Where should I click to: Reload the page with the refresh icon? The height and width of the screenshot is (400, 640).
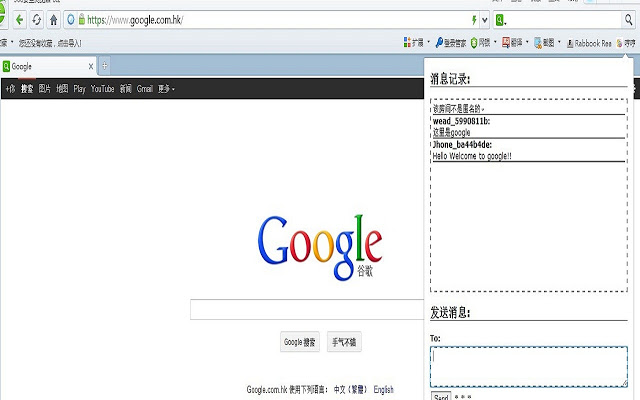(37, 20)
